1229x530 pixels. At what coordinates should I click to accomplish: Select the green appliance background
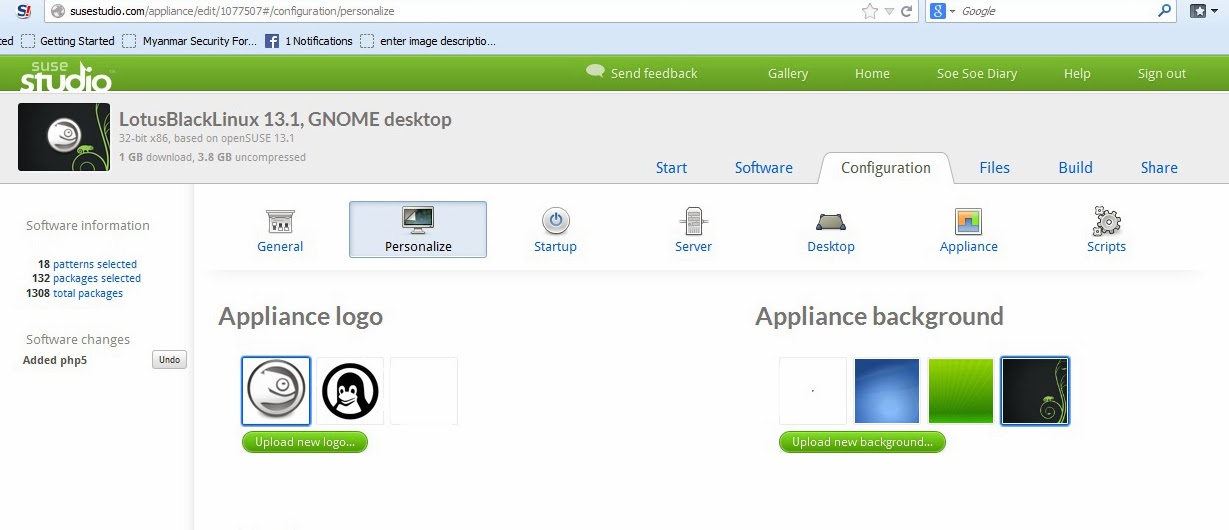coord(961,391)
